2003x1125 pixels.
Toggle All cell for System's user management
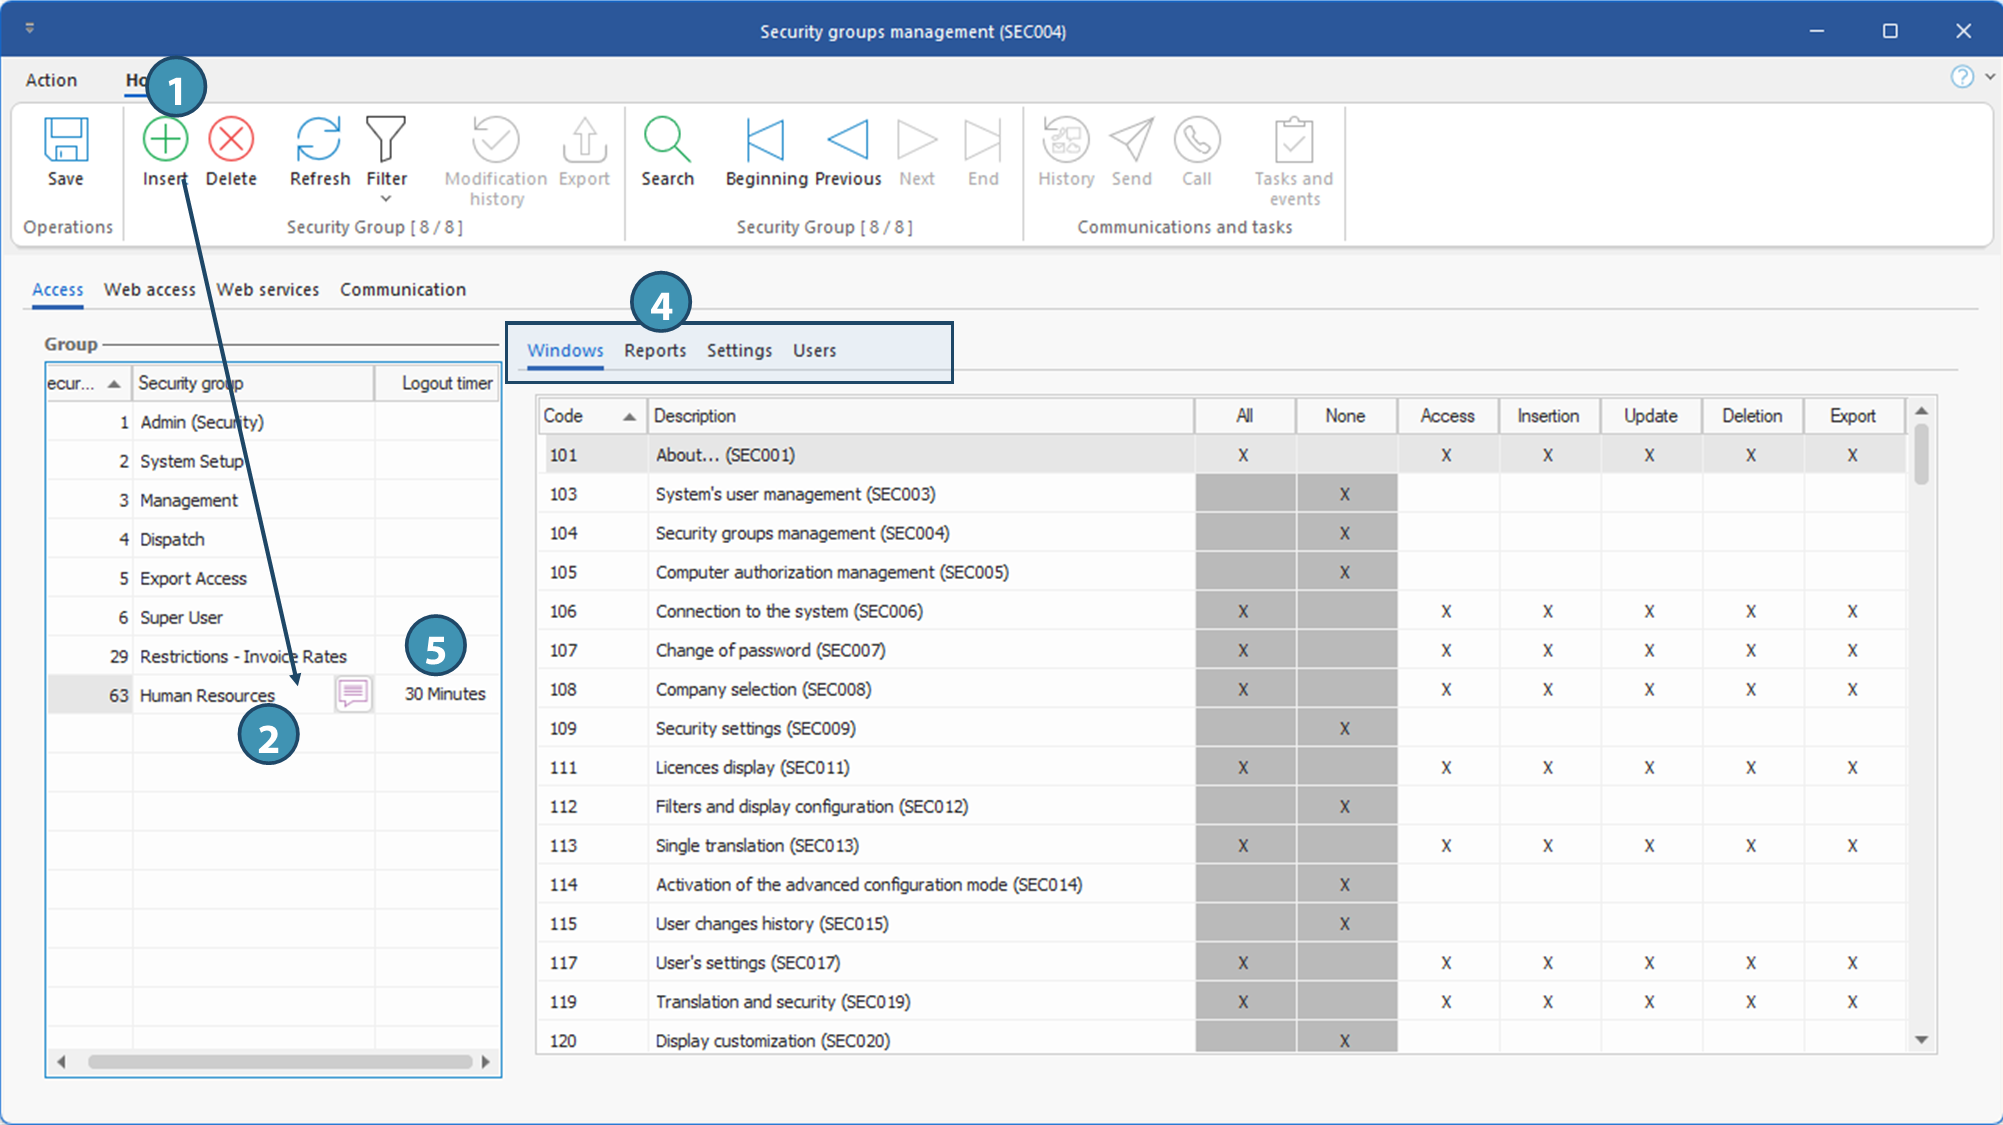click(x=1244, y=494)
